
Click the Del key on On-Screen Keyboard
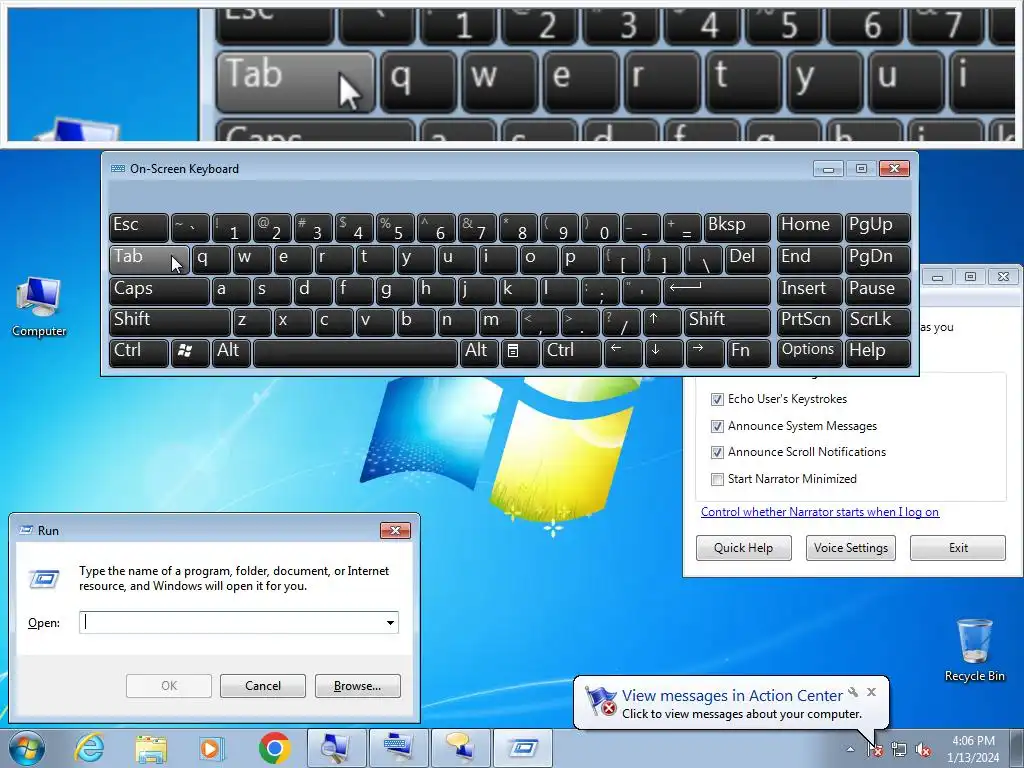pos(748,260)
